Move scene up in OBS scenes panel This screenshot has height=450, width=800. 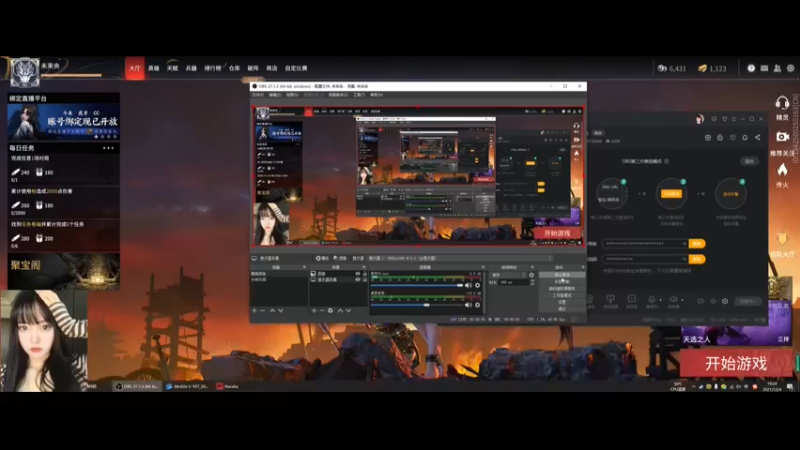(272, 310)
